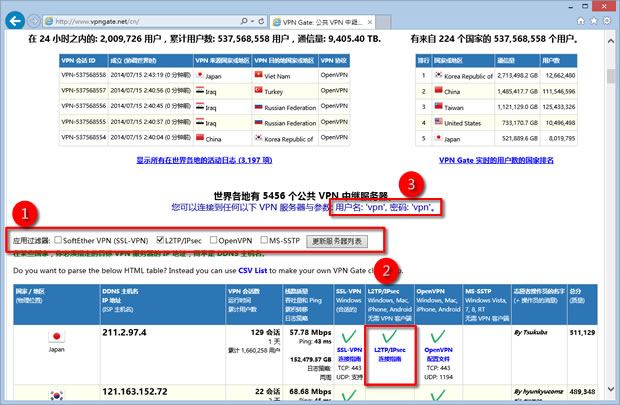Click Japan flag in ranking row 5
The height and width of the screenshot is (405, 620).
[x=438, y=137]
